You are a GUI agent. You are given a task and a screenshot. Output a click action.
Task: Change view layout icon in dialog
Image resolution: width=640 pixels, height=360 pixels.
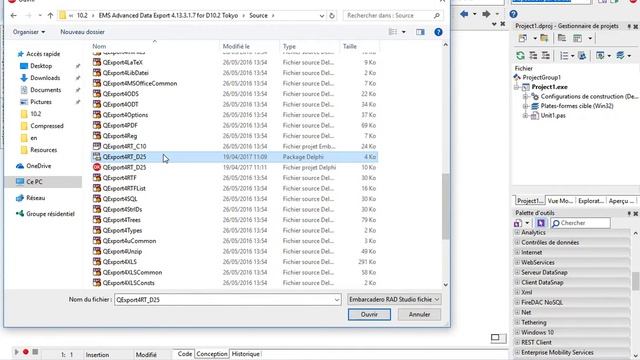click(x=393, y=32)
